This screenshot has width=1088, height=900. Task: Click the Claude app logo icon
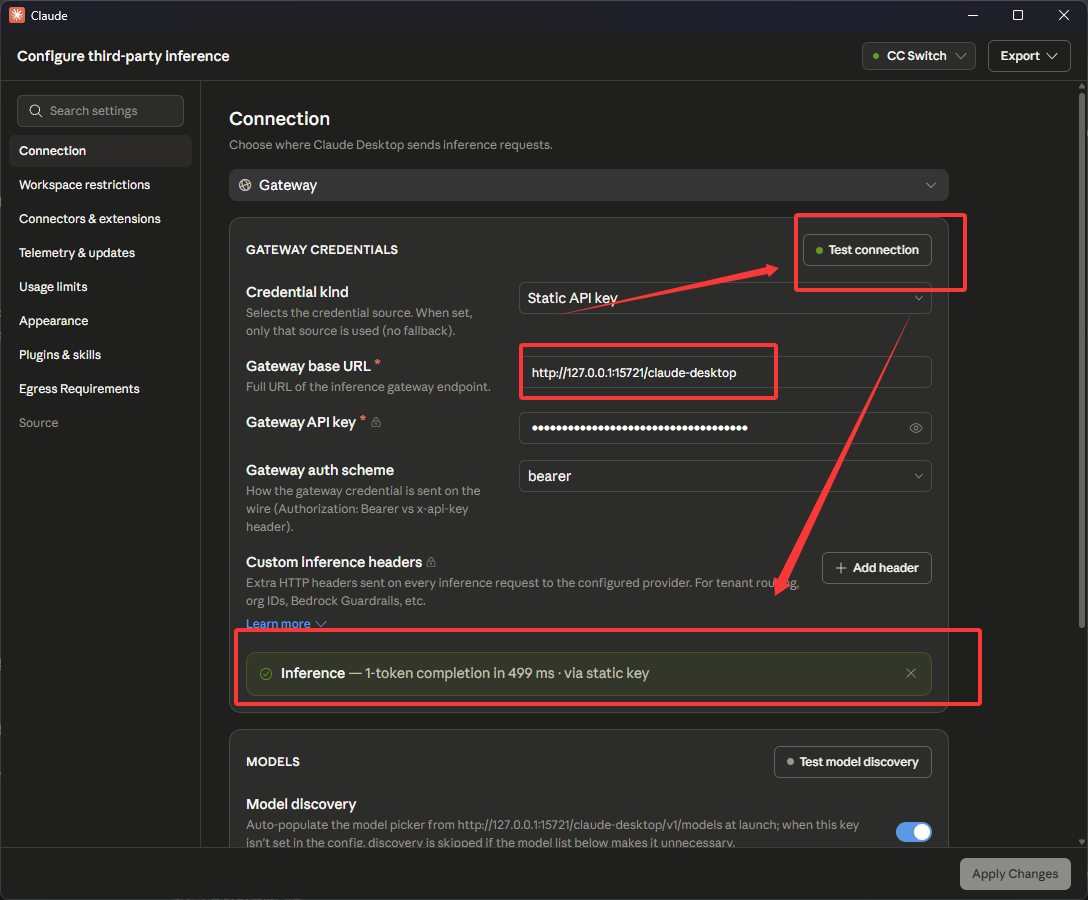(17, 15)
